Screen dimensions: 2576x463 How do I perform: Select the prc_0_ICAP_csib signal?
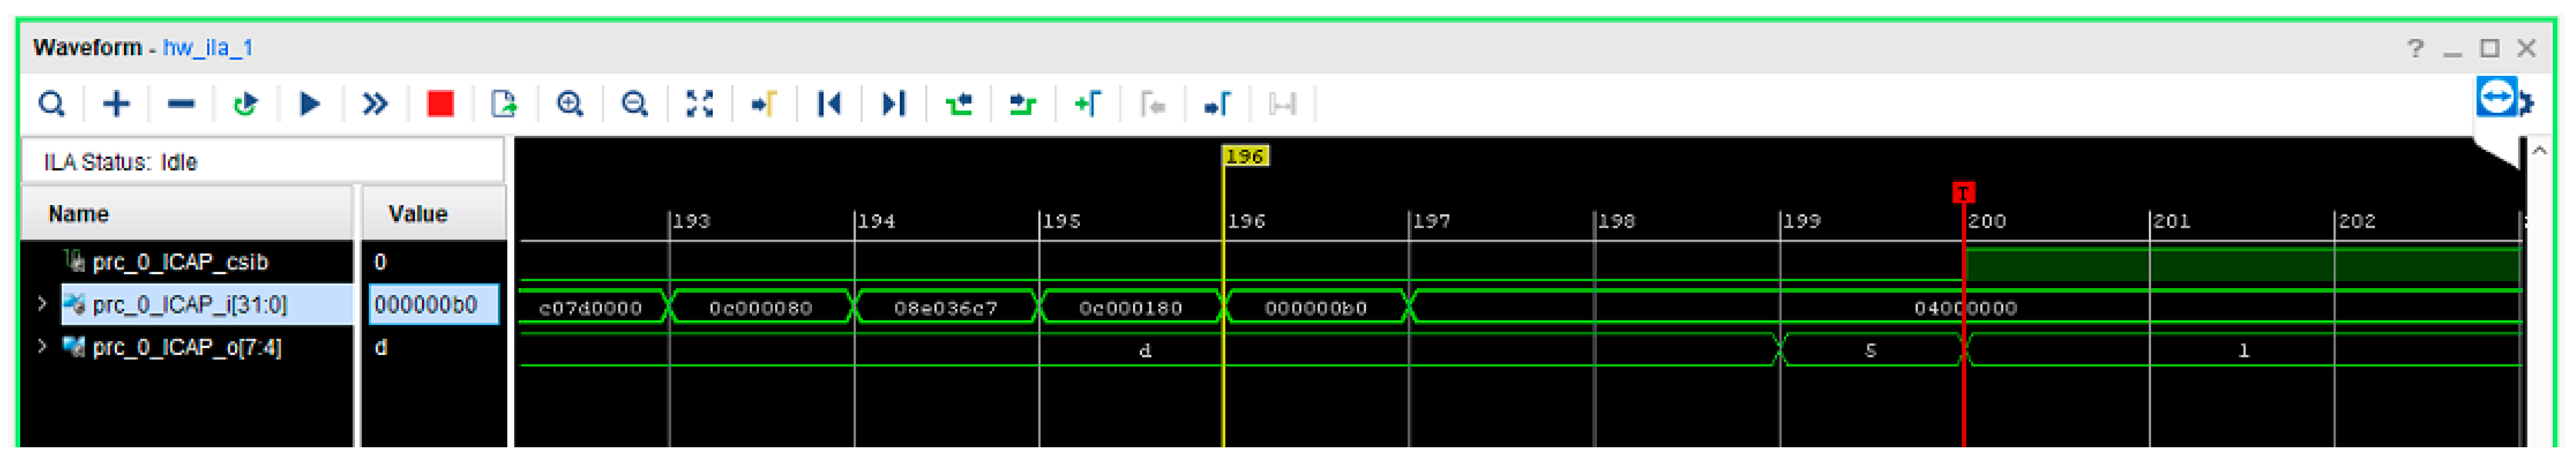180,262
